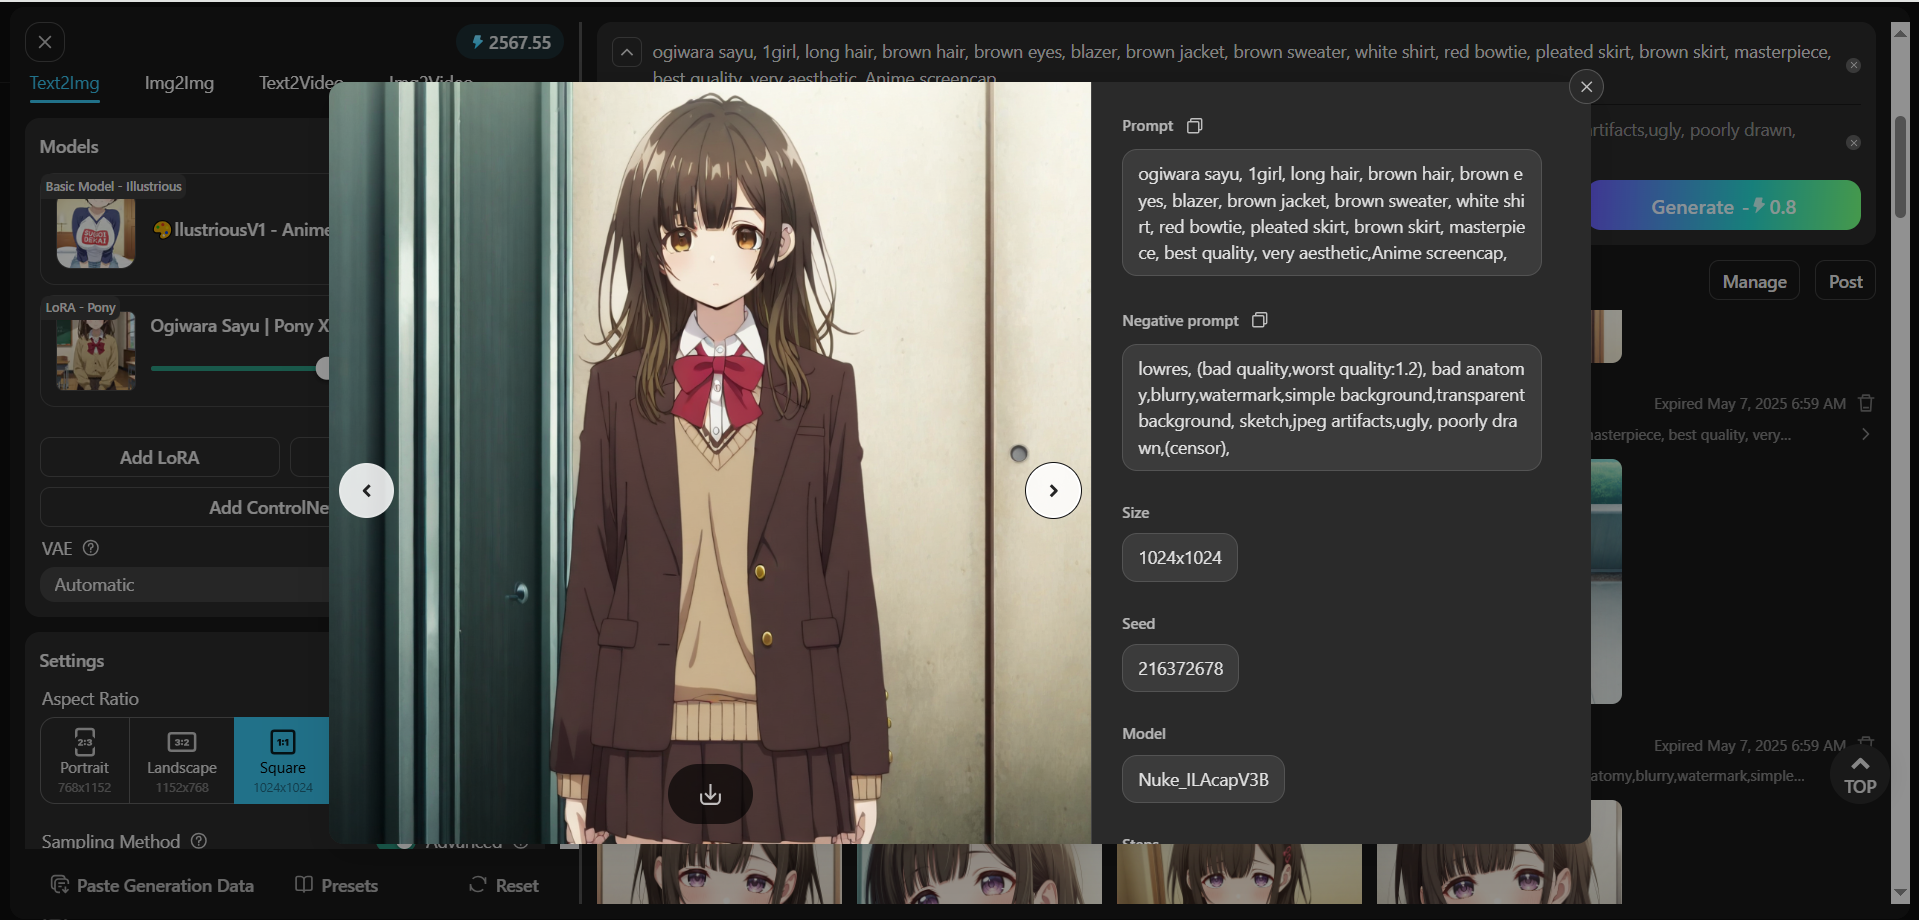Clear the negative prompt field
The image size is (1919, 920).
(1853, 143)
